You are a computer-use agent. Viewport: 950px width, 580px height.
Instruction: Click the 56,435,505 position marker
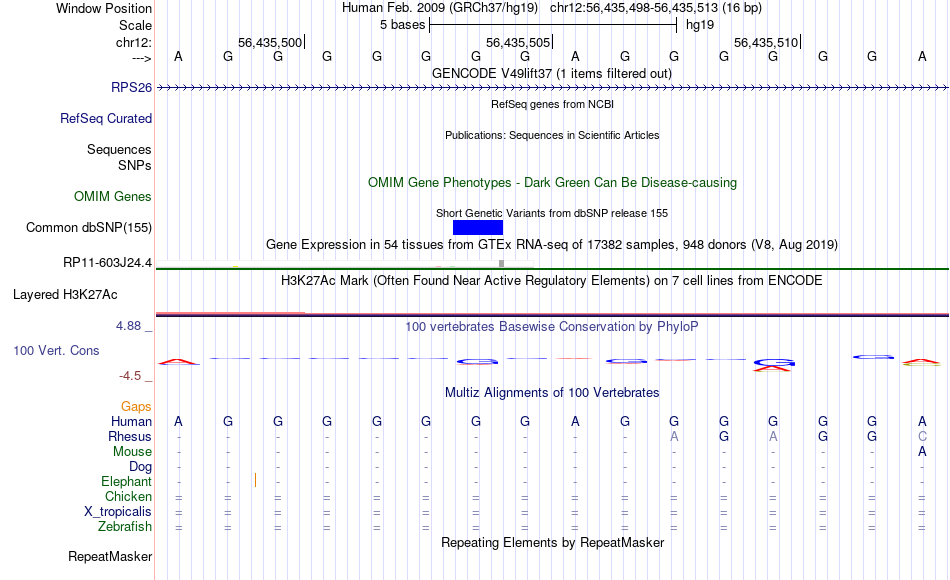519,42
